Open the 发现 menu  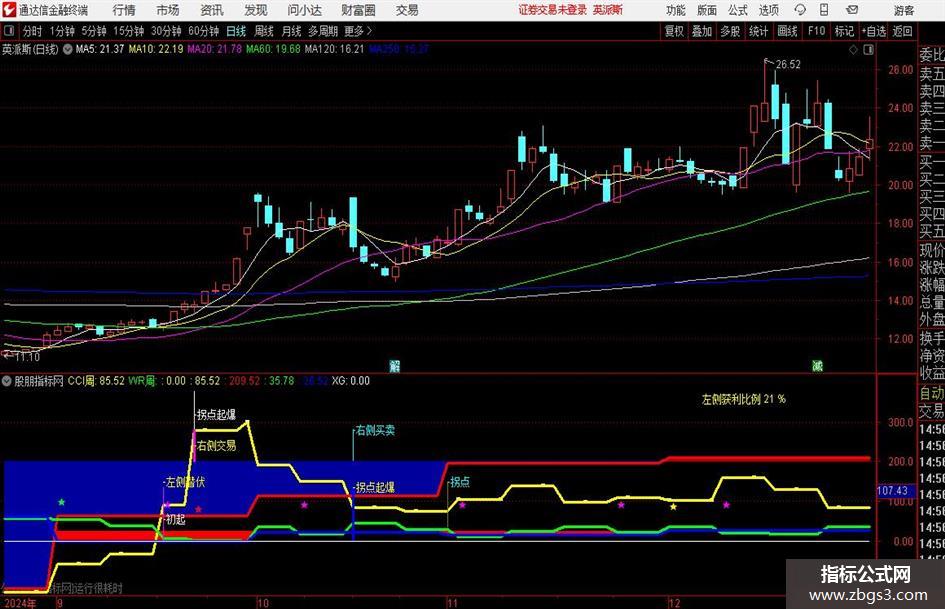pos(256,10)
